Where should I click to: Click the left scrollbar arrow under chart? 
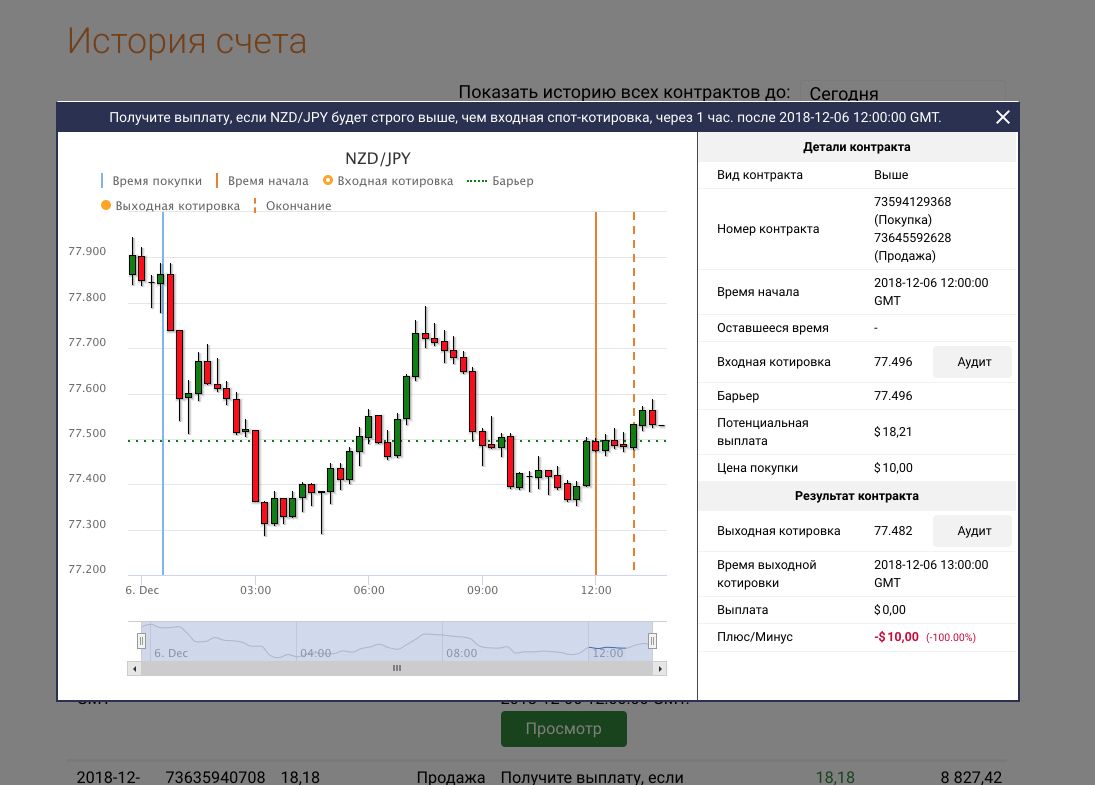[x=133, y=668]
